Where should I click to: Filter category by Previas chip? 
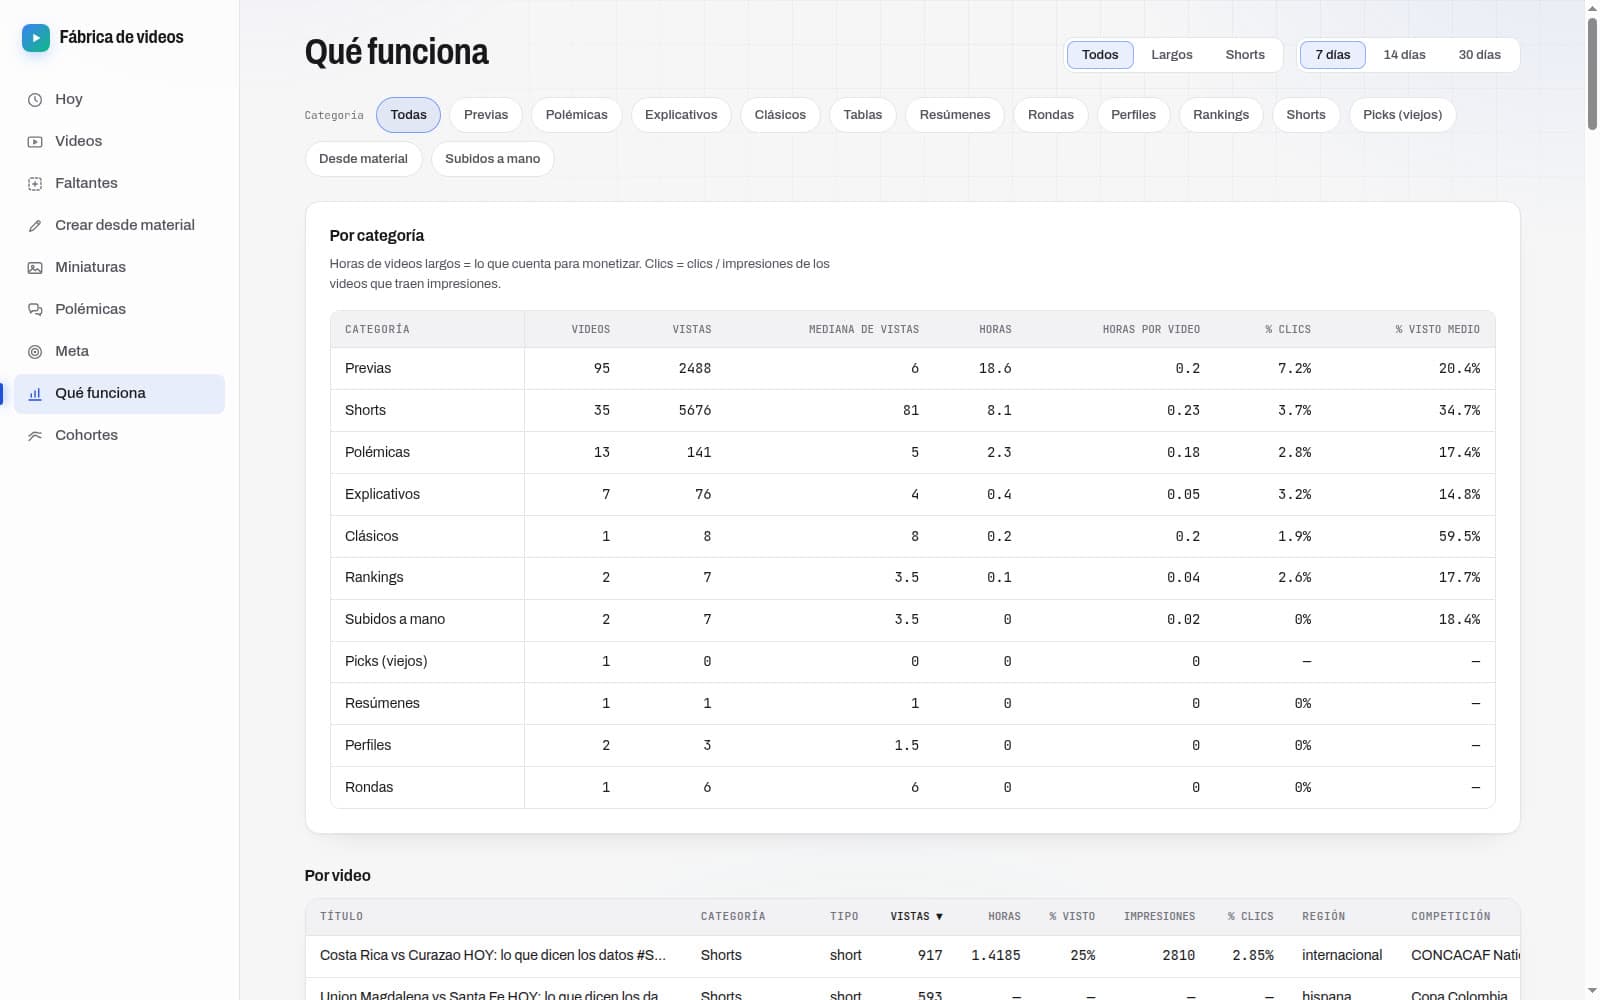pos(486,115)
